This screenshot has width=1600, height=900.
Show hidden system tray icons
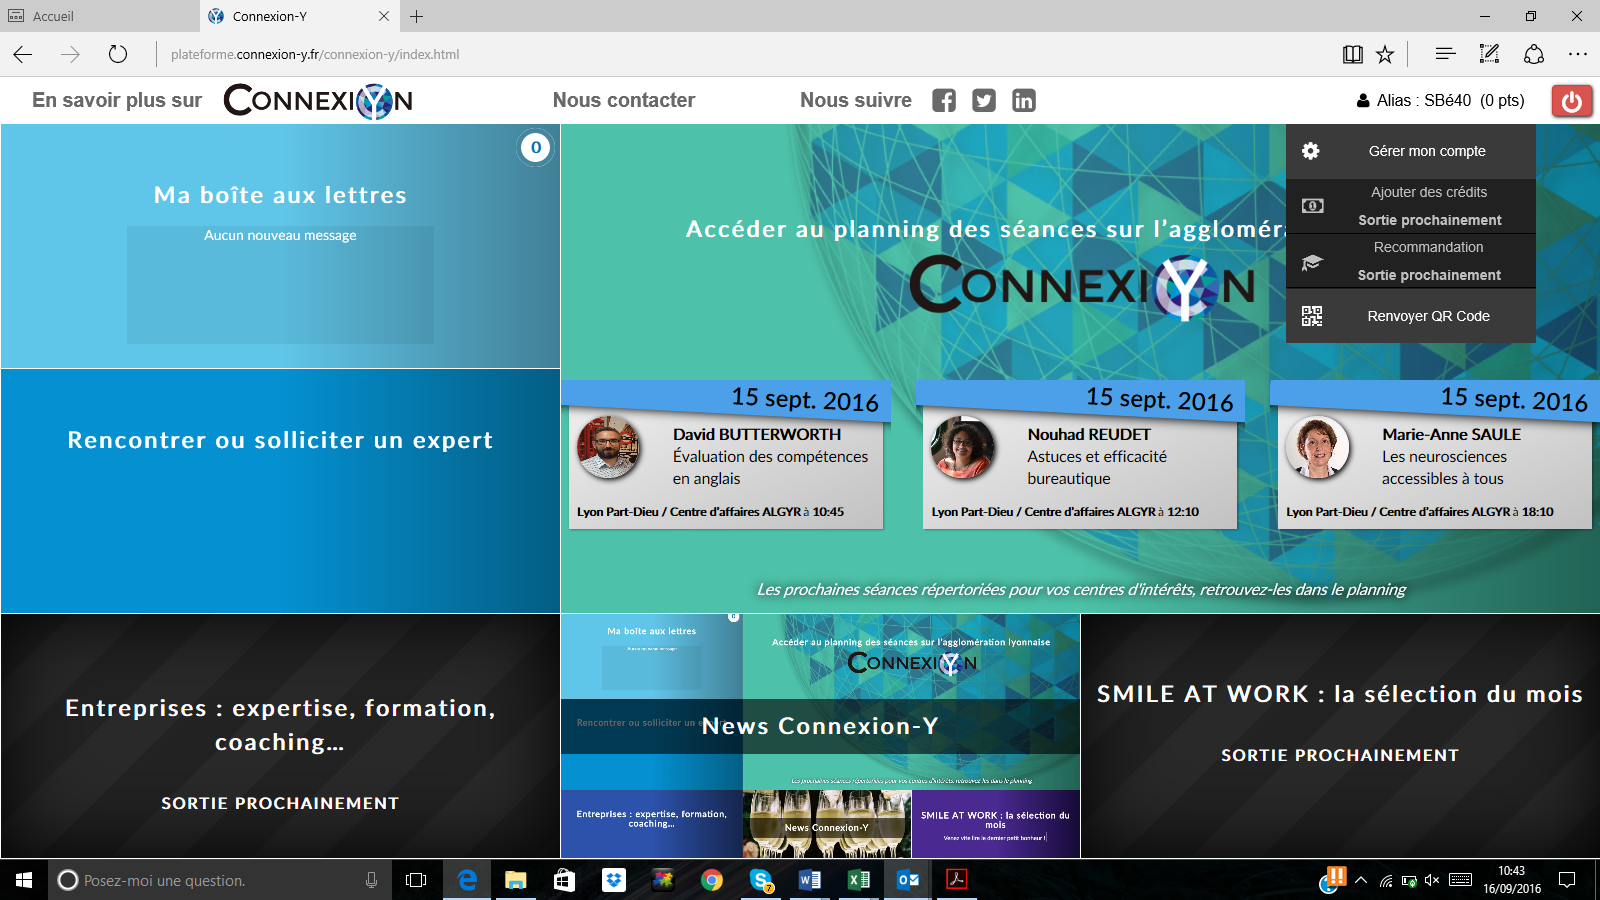[x=1360, y=880]
